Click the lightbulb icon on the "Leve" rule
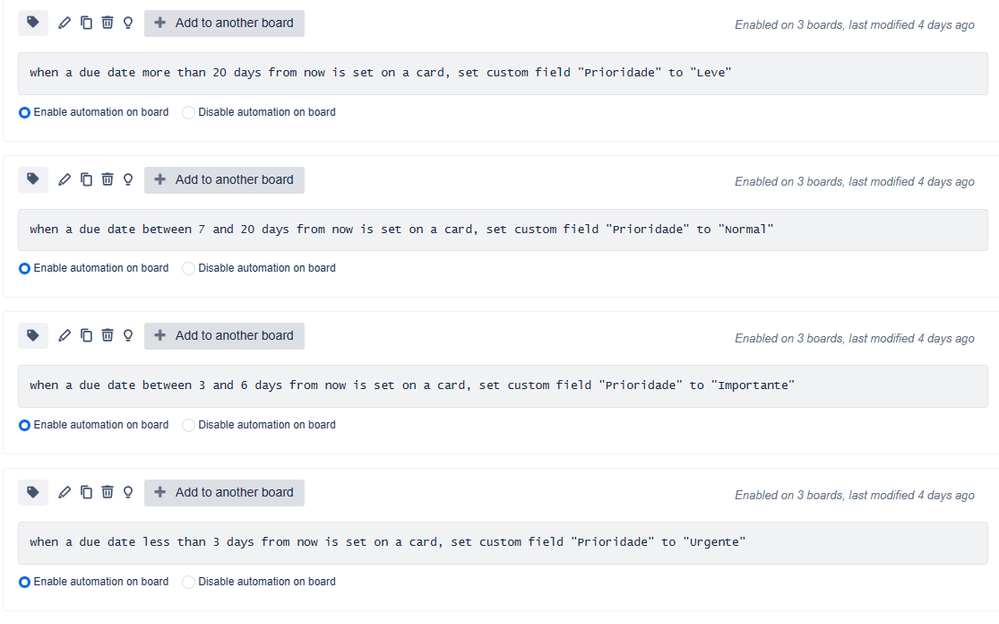The width and height of the screenshot is (999, 624). click(x=128, y=23)
